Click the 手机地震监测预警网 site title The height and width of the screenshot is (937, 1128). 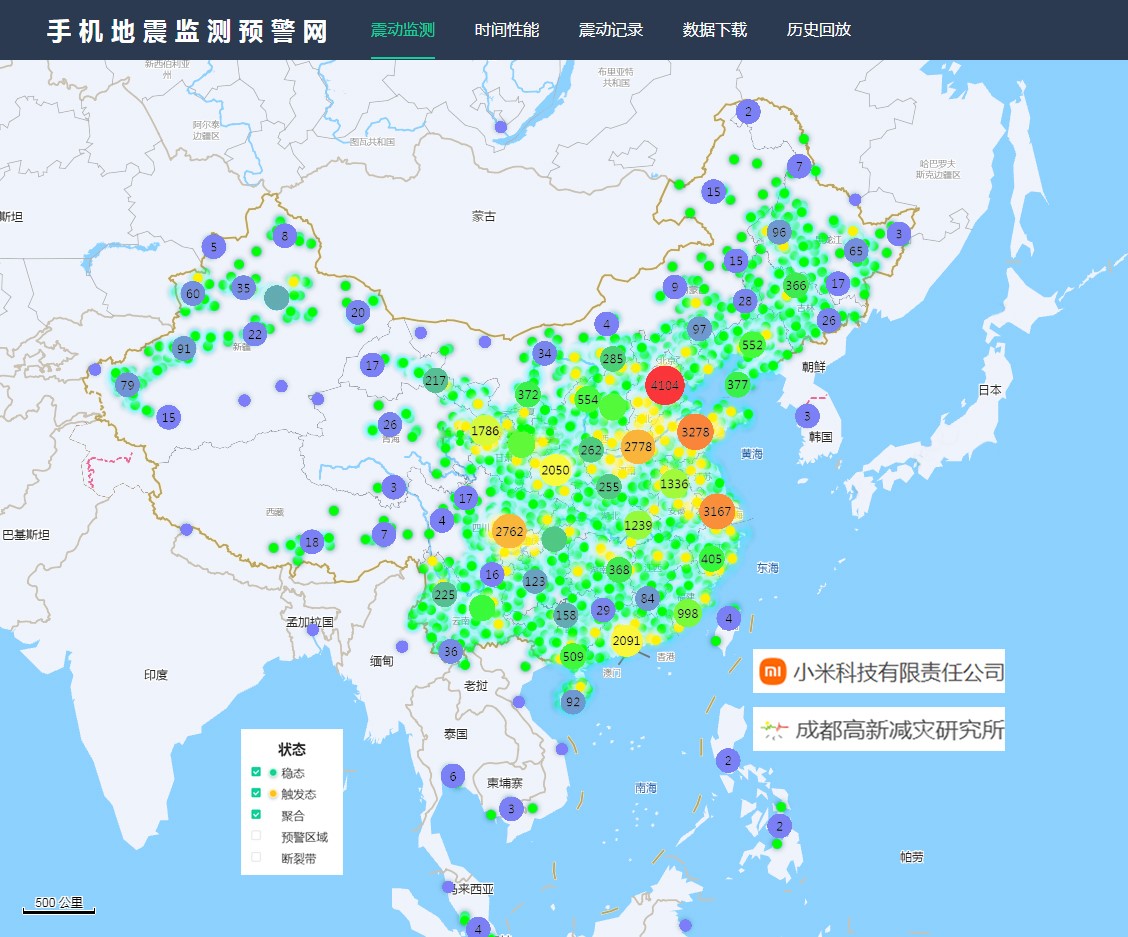[188, 31]
